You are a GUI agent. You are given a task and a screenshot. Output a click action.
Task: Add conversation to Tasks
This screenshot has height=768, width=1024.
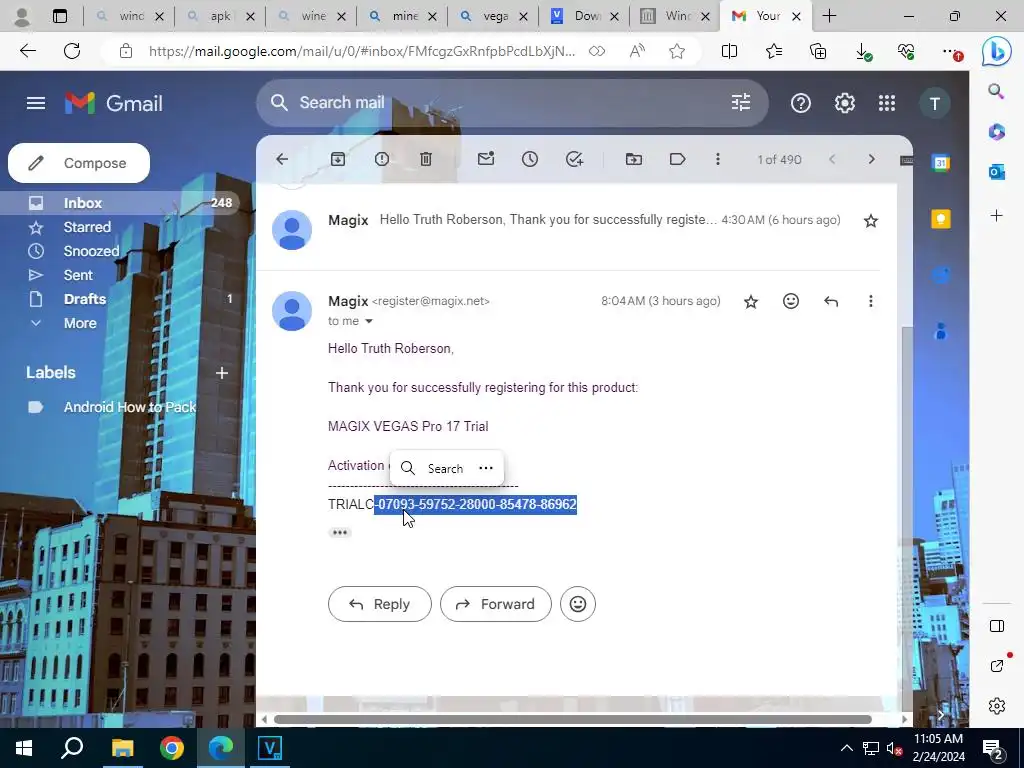click(574, 159)
